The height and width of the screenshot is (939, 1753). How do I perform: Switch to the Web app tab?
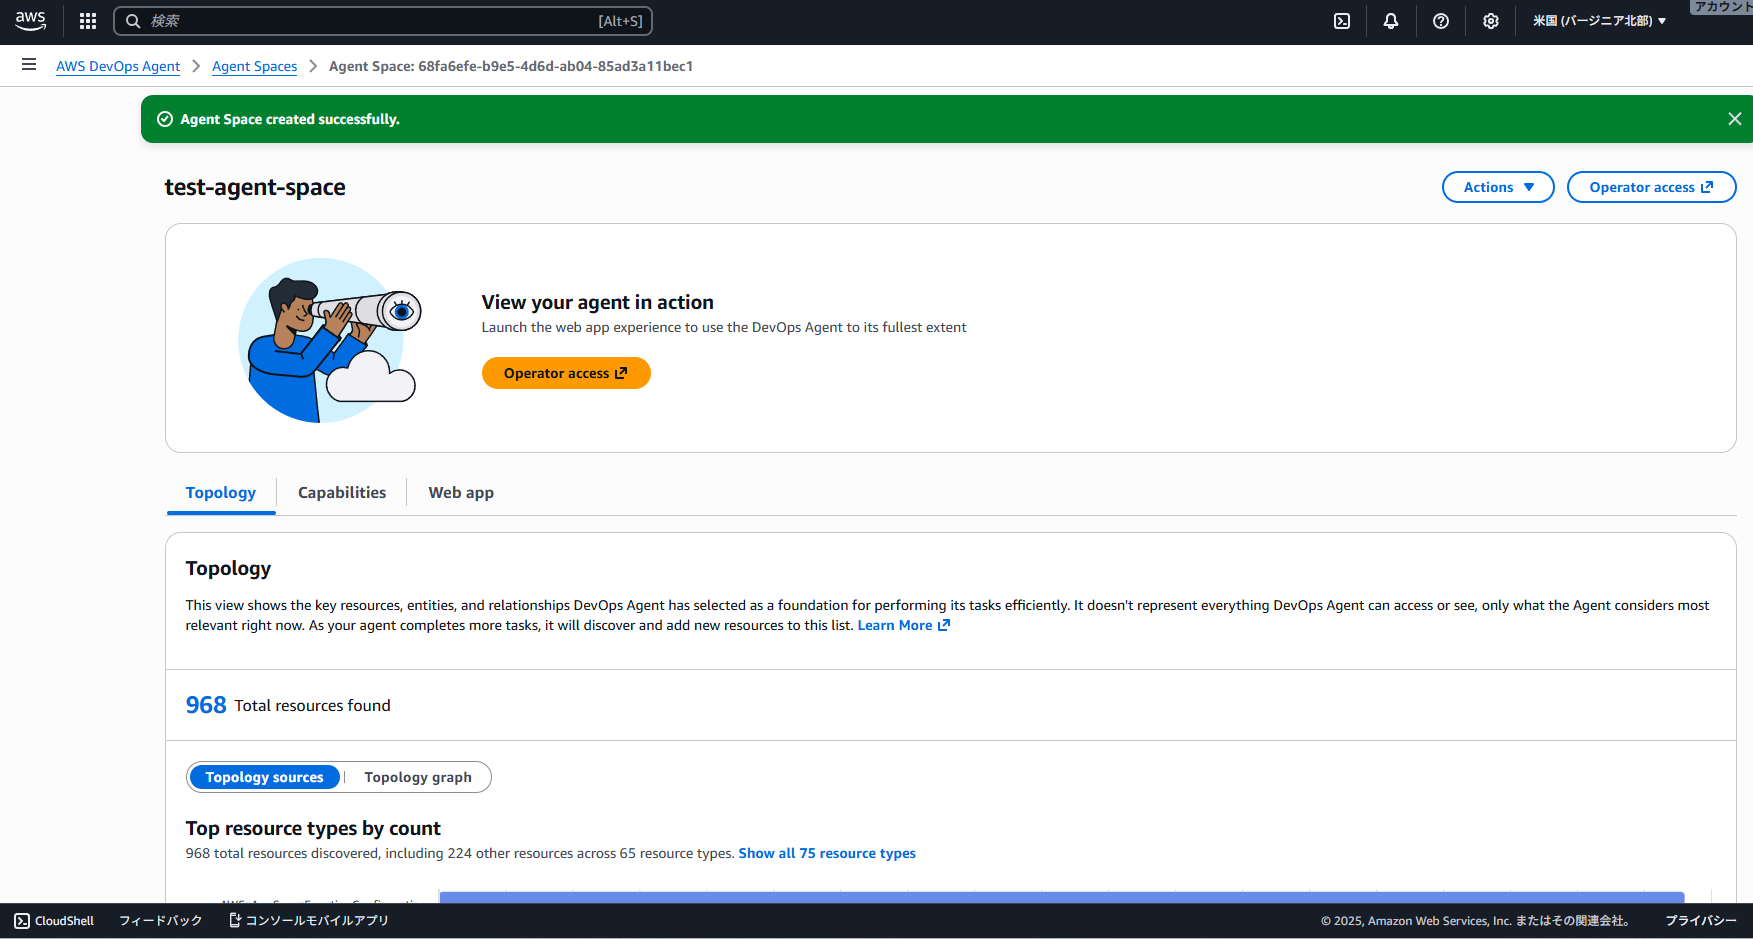point(461,493)
